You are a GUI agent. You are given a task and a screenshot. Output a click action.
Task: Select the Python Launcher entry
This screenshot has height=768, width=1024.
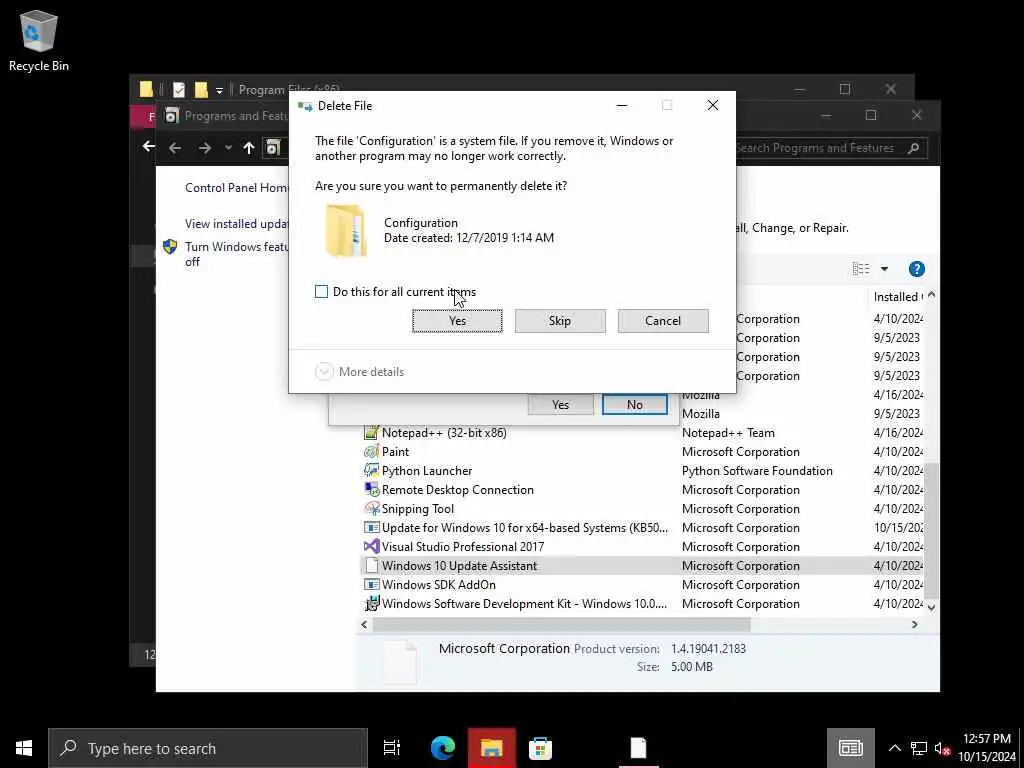426,470
